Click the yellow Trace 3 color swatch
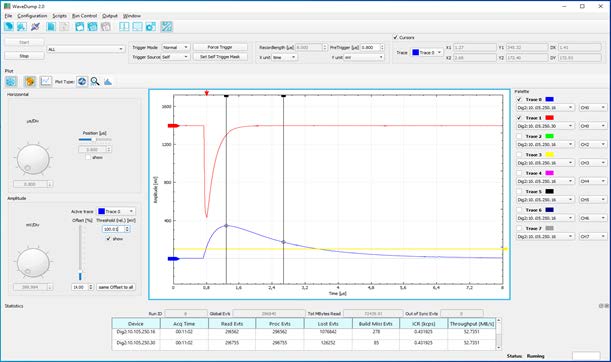The width and height of the screenshot is (611, 362). (549, 155)
